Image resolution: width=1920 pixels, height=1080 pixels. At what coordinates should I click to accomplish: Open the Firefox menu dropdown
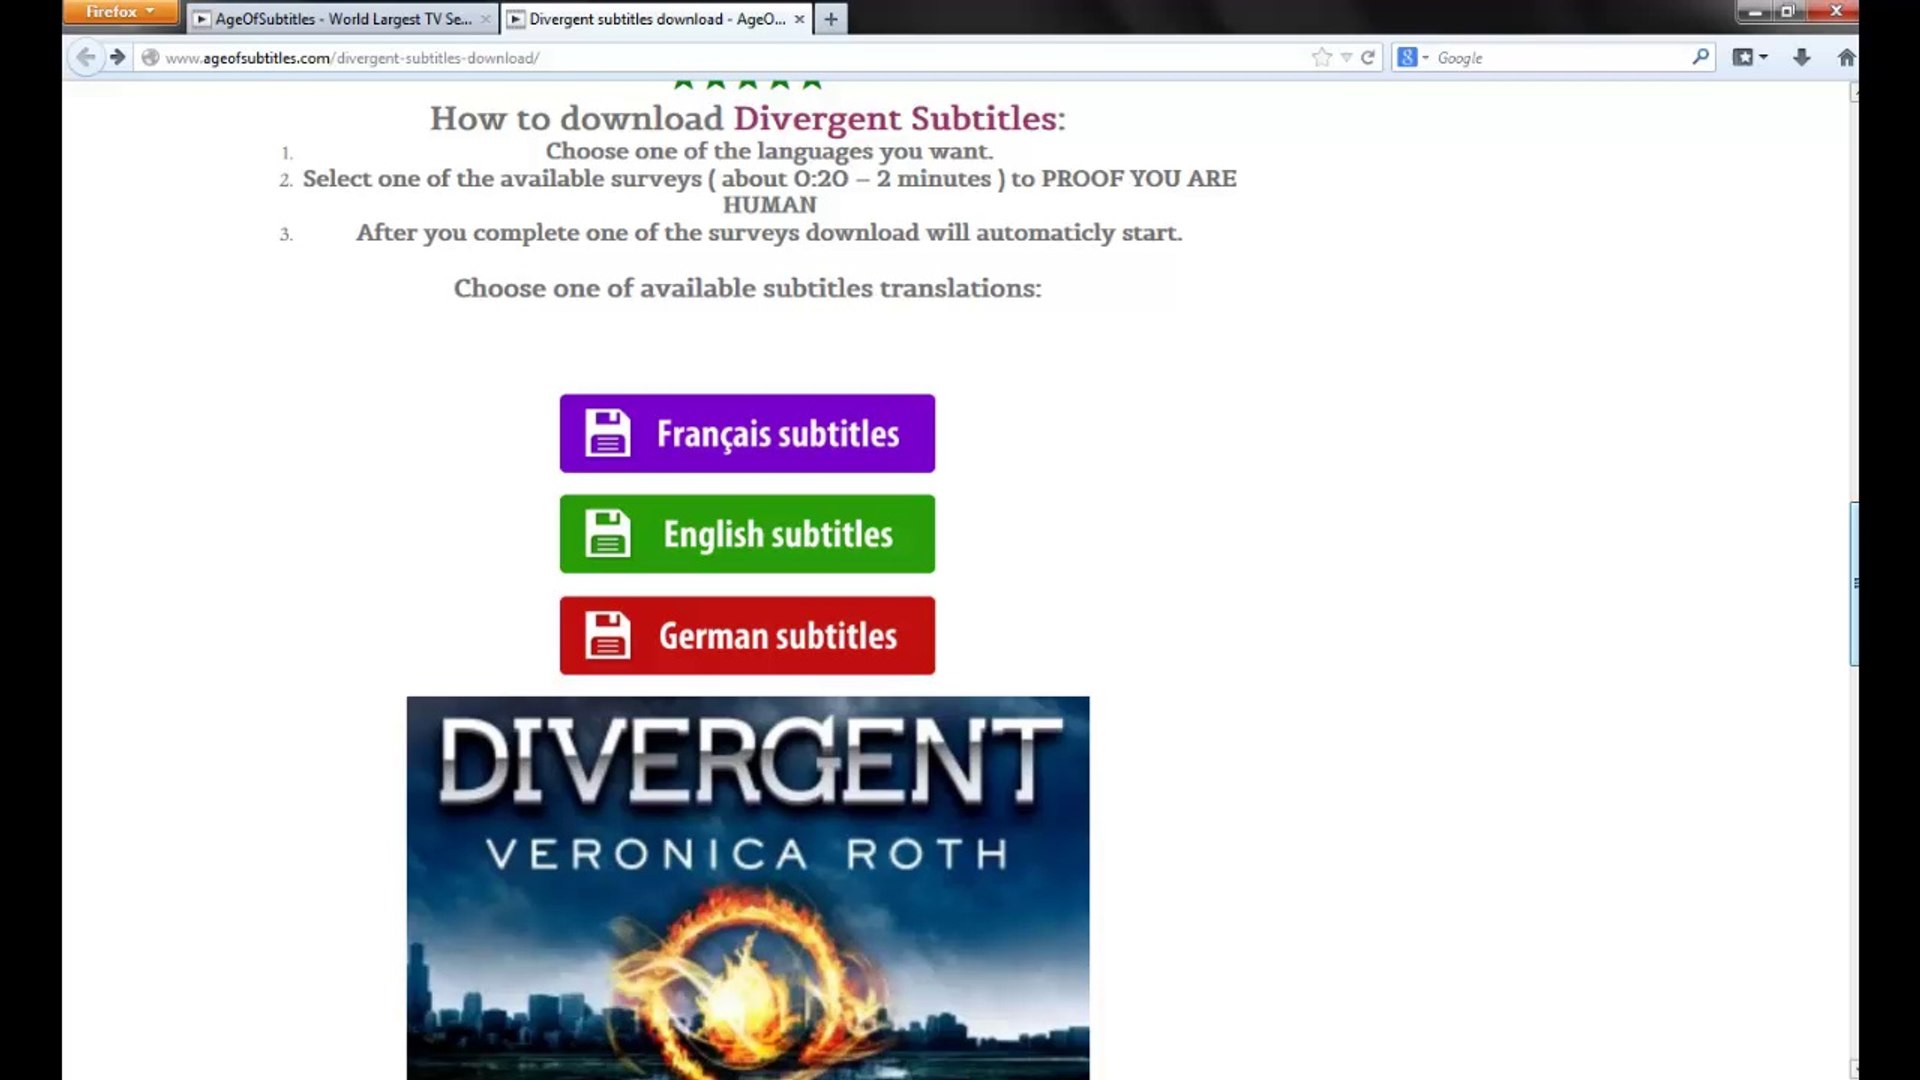tap(120, 12)
